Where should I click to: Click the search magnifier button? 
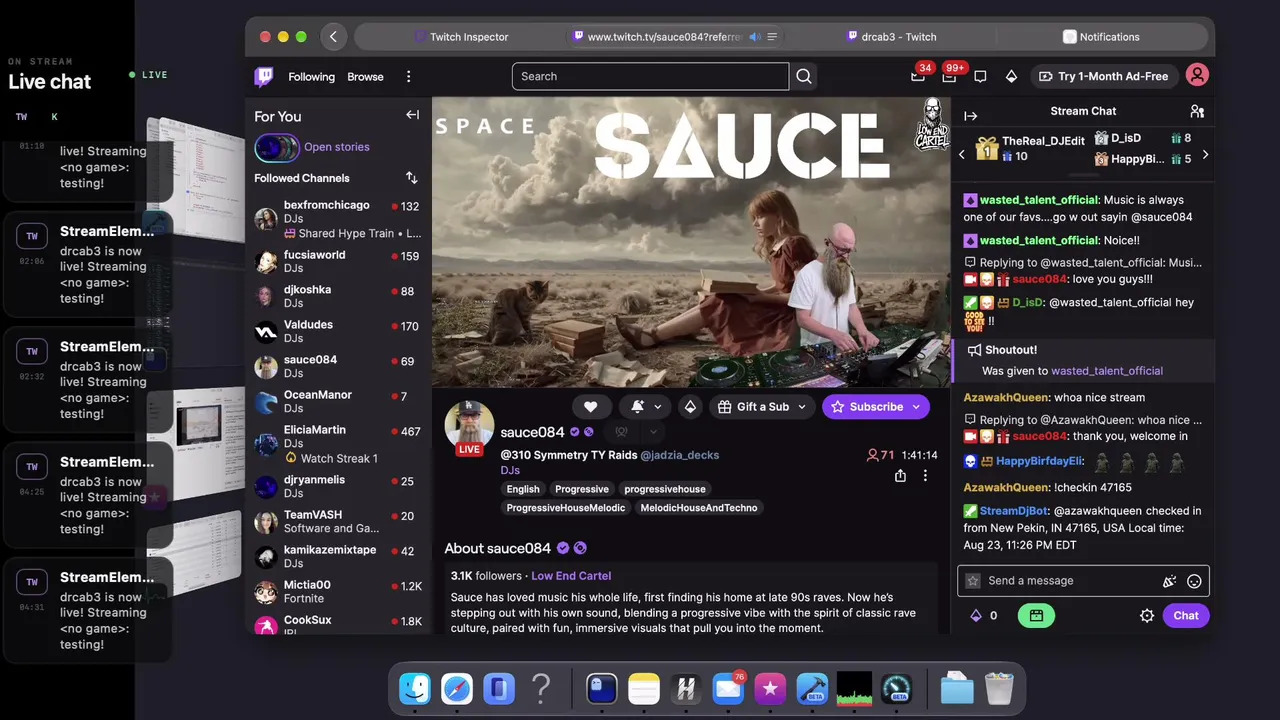click(804, 76)
